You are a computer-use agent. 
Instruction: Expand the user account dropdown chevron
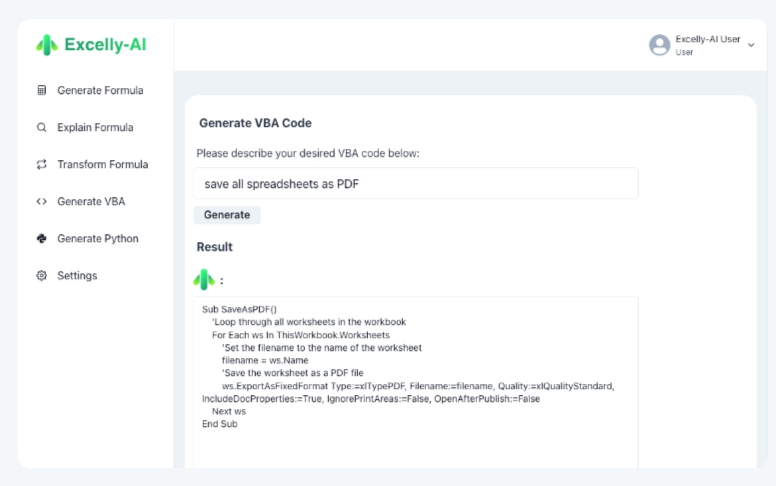coord(751,45)
